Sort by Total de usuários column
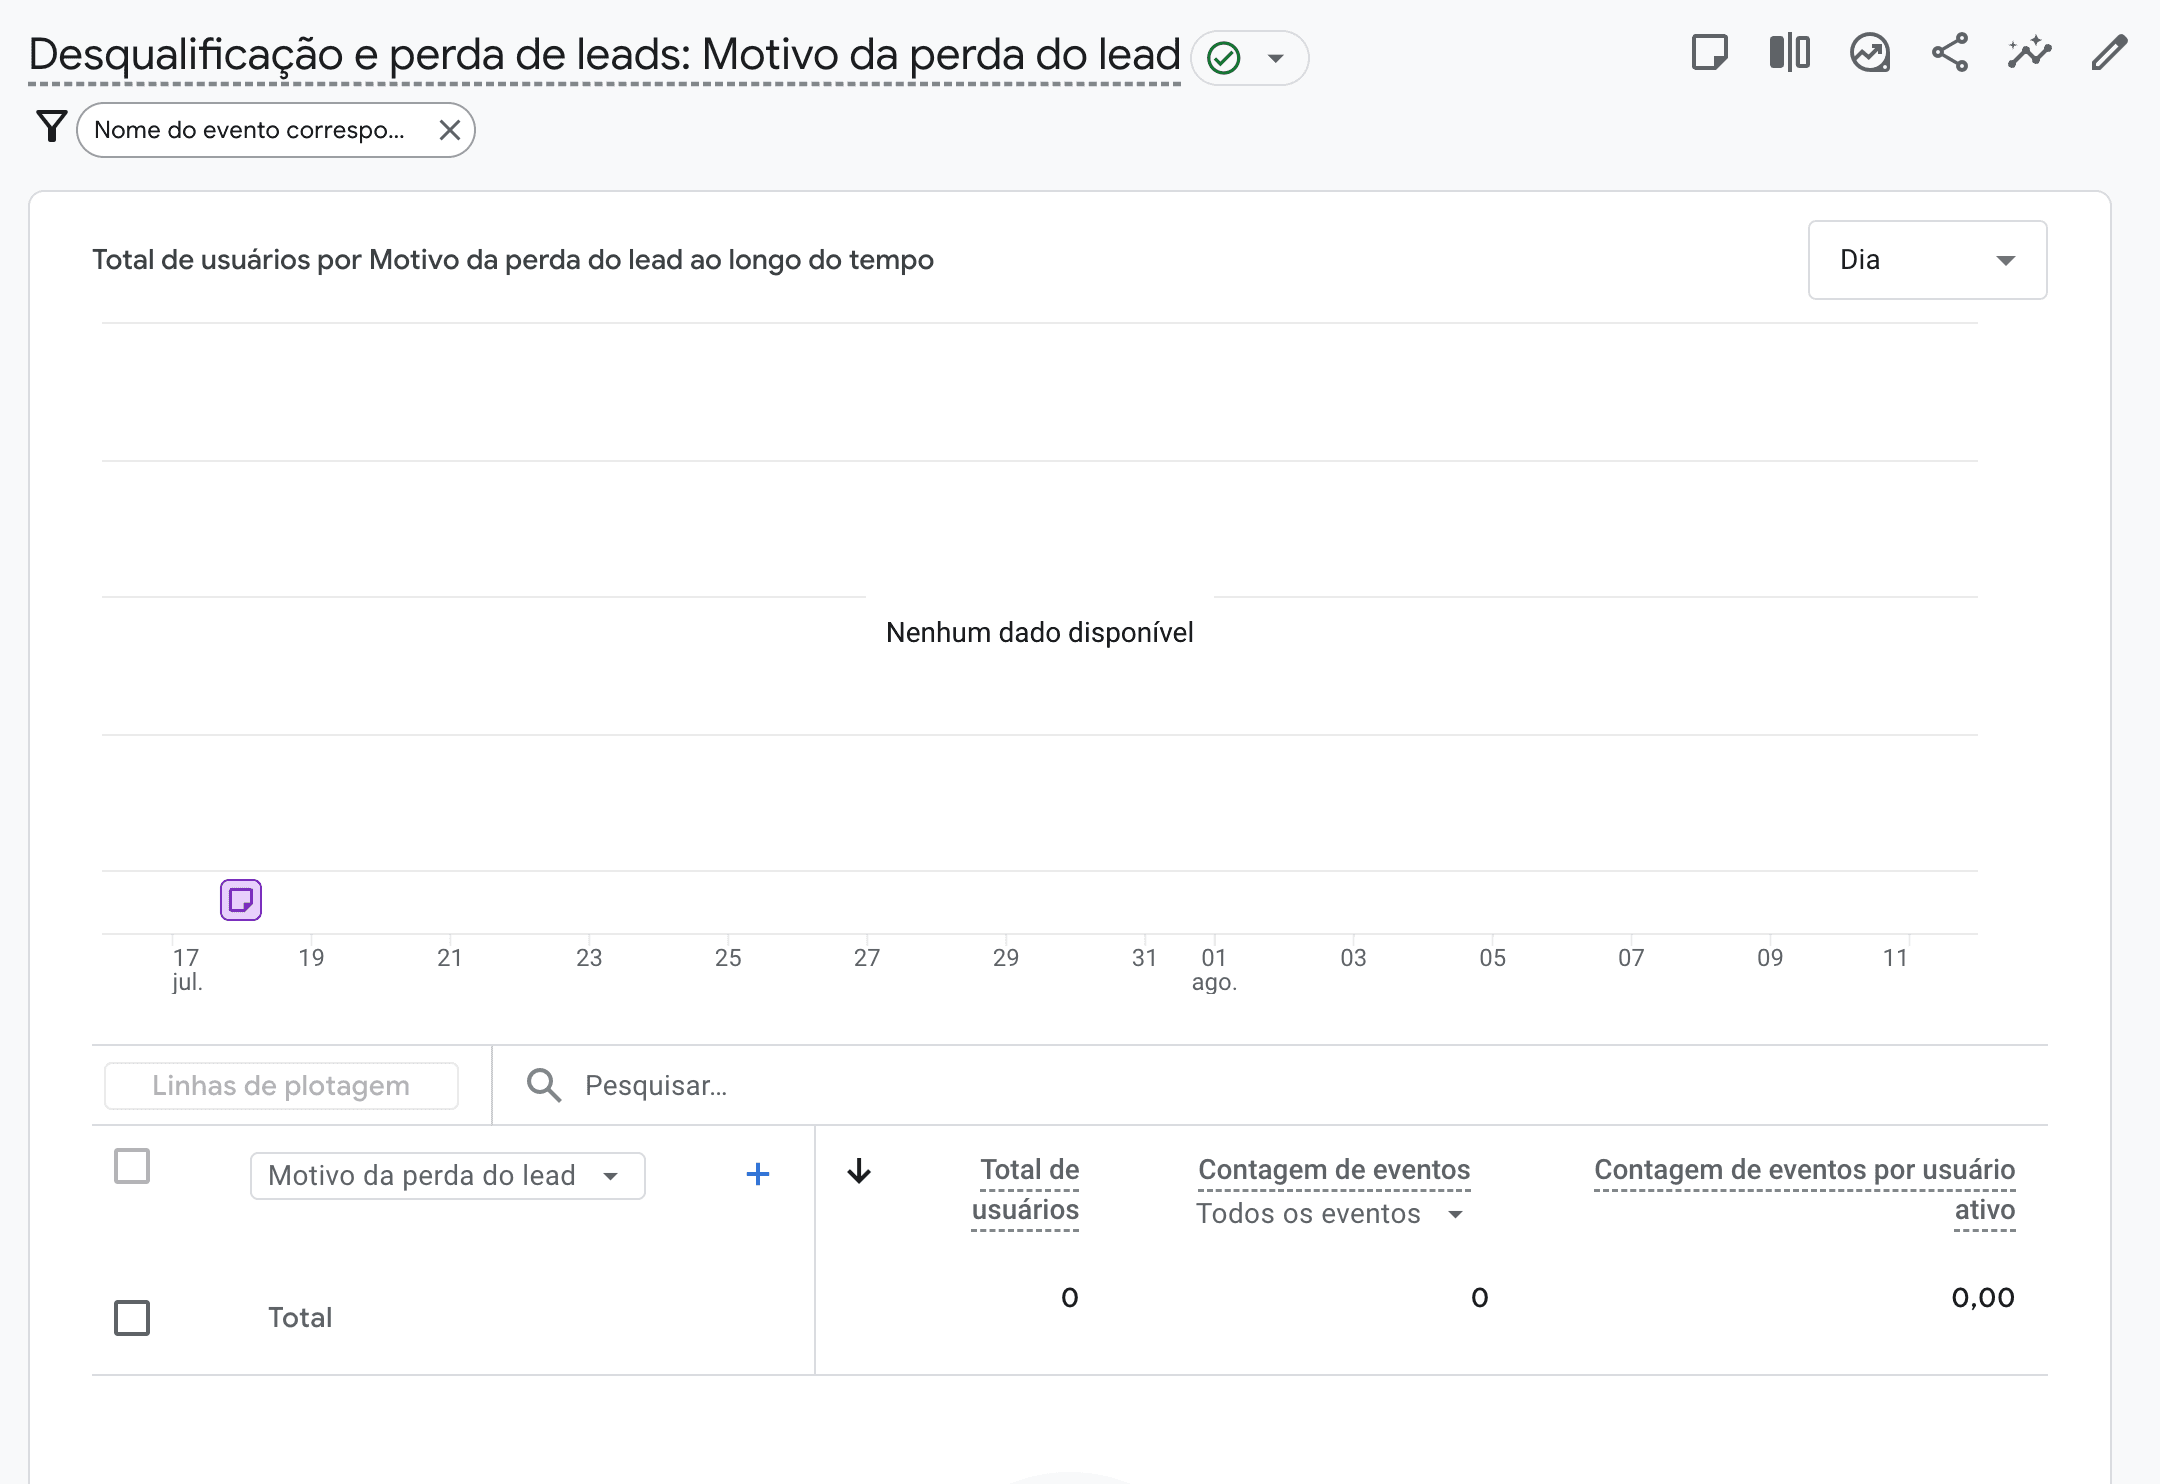Screen dimensions: 2160x1484 pos(1026,1189)
